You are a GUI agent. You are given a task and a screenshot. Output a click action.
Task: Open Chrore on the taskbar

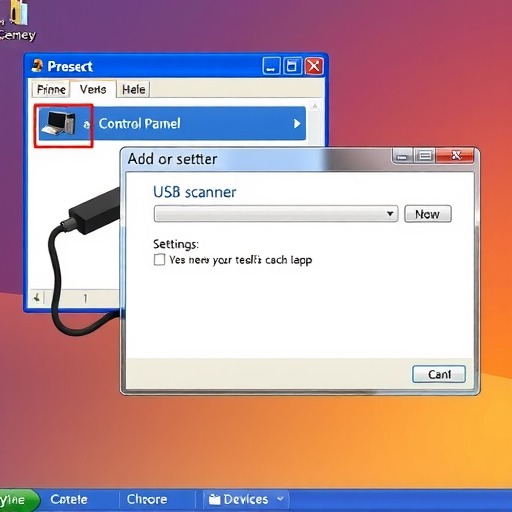[147, 499]
